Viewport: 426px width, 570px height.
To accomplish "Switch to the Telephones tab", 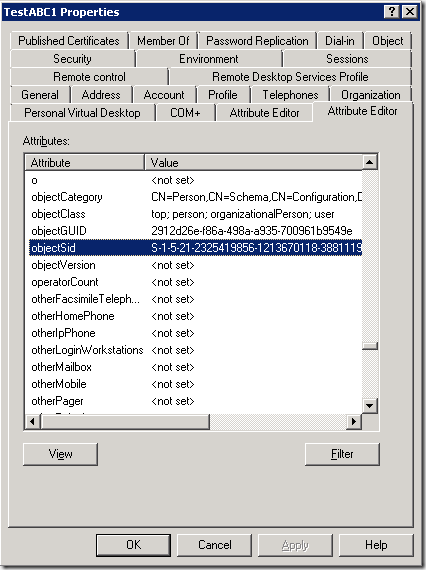I will [290, 95].
